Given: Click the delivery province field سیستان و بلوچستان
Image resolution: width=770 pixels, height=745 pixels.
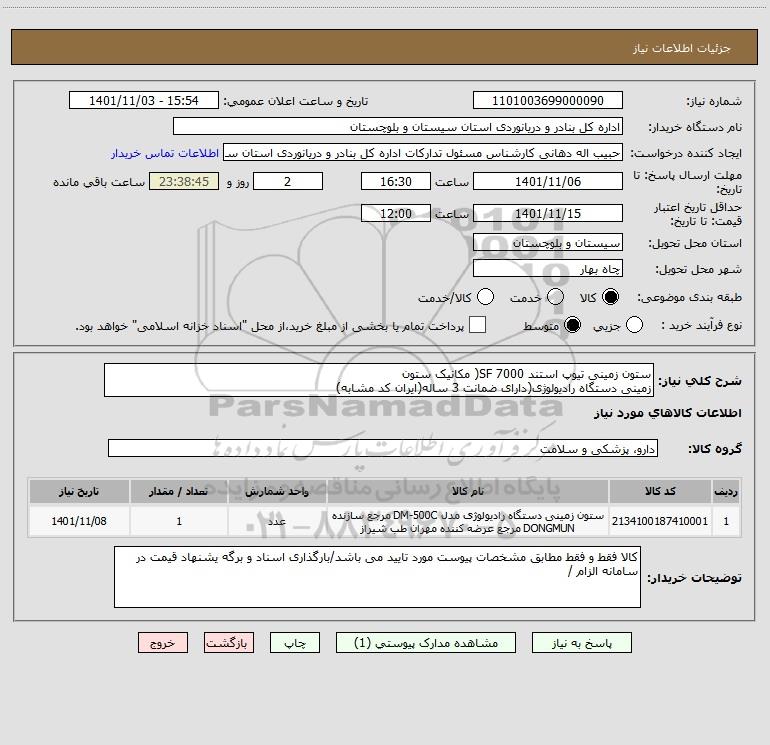Looking at the screenshot, I should (x=548, y=242).
